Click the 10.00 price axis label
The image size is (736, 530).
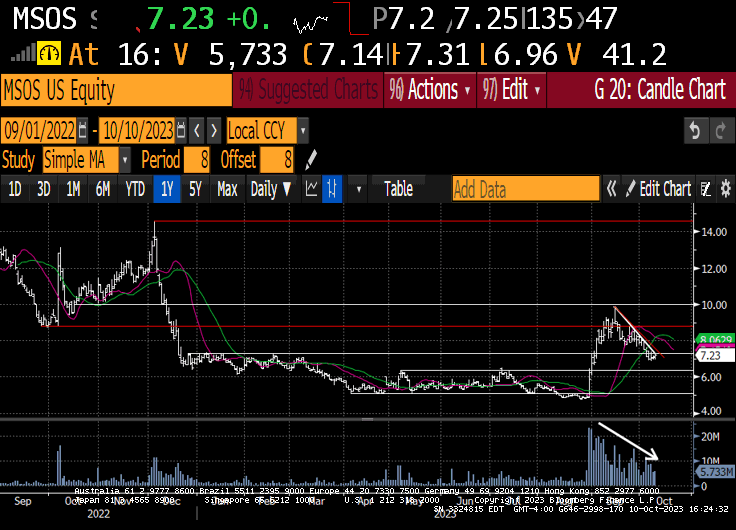(714, 305)
